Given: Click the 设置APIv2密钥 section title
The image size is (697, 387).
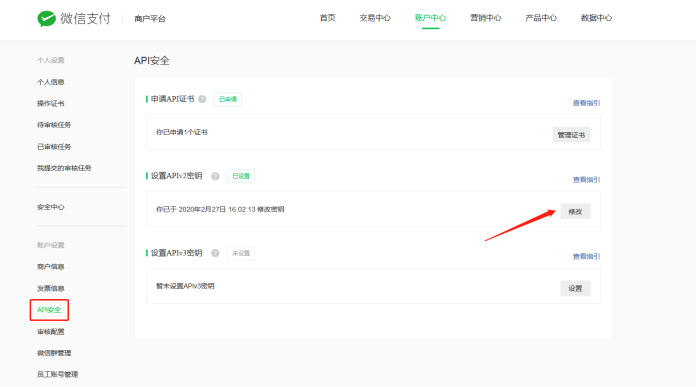Looking at the screenshot, I should (176, 176).
